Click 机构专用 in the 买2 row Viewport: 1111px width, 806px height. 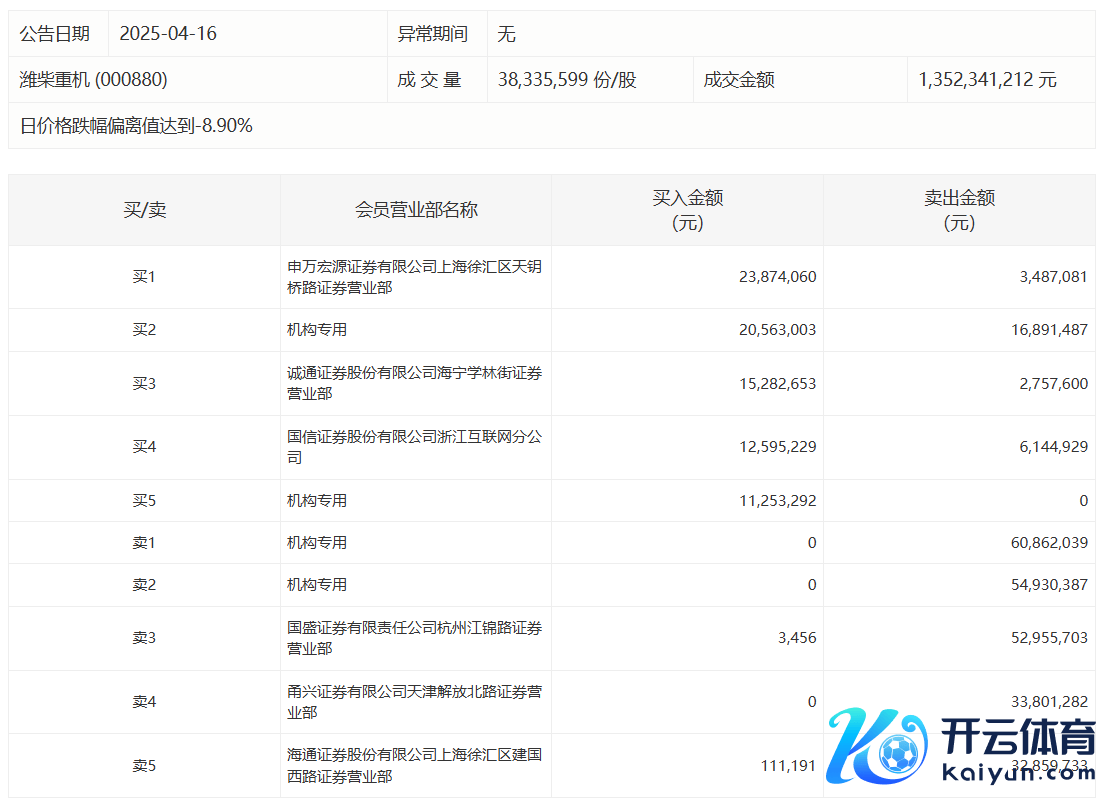click(x=317, y=329)
